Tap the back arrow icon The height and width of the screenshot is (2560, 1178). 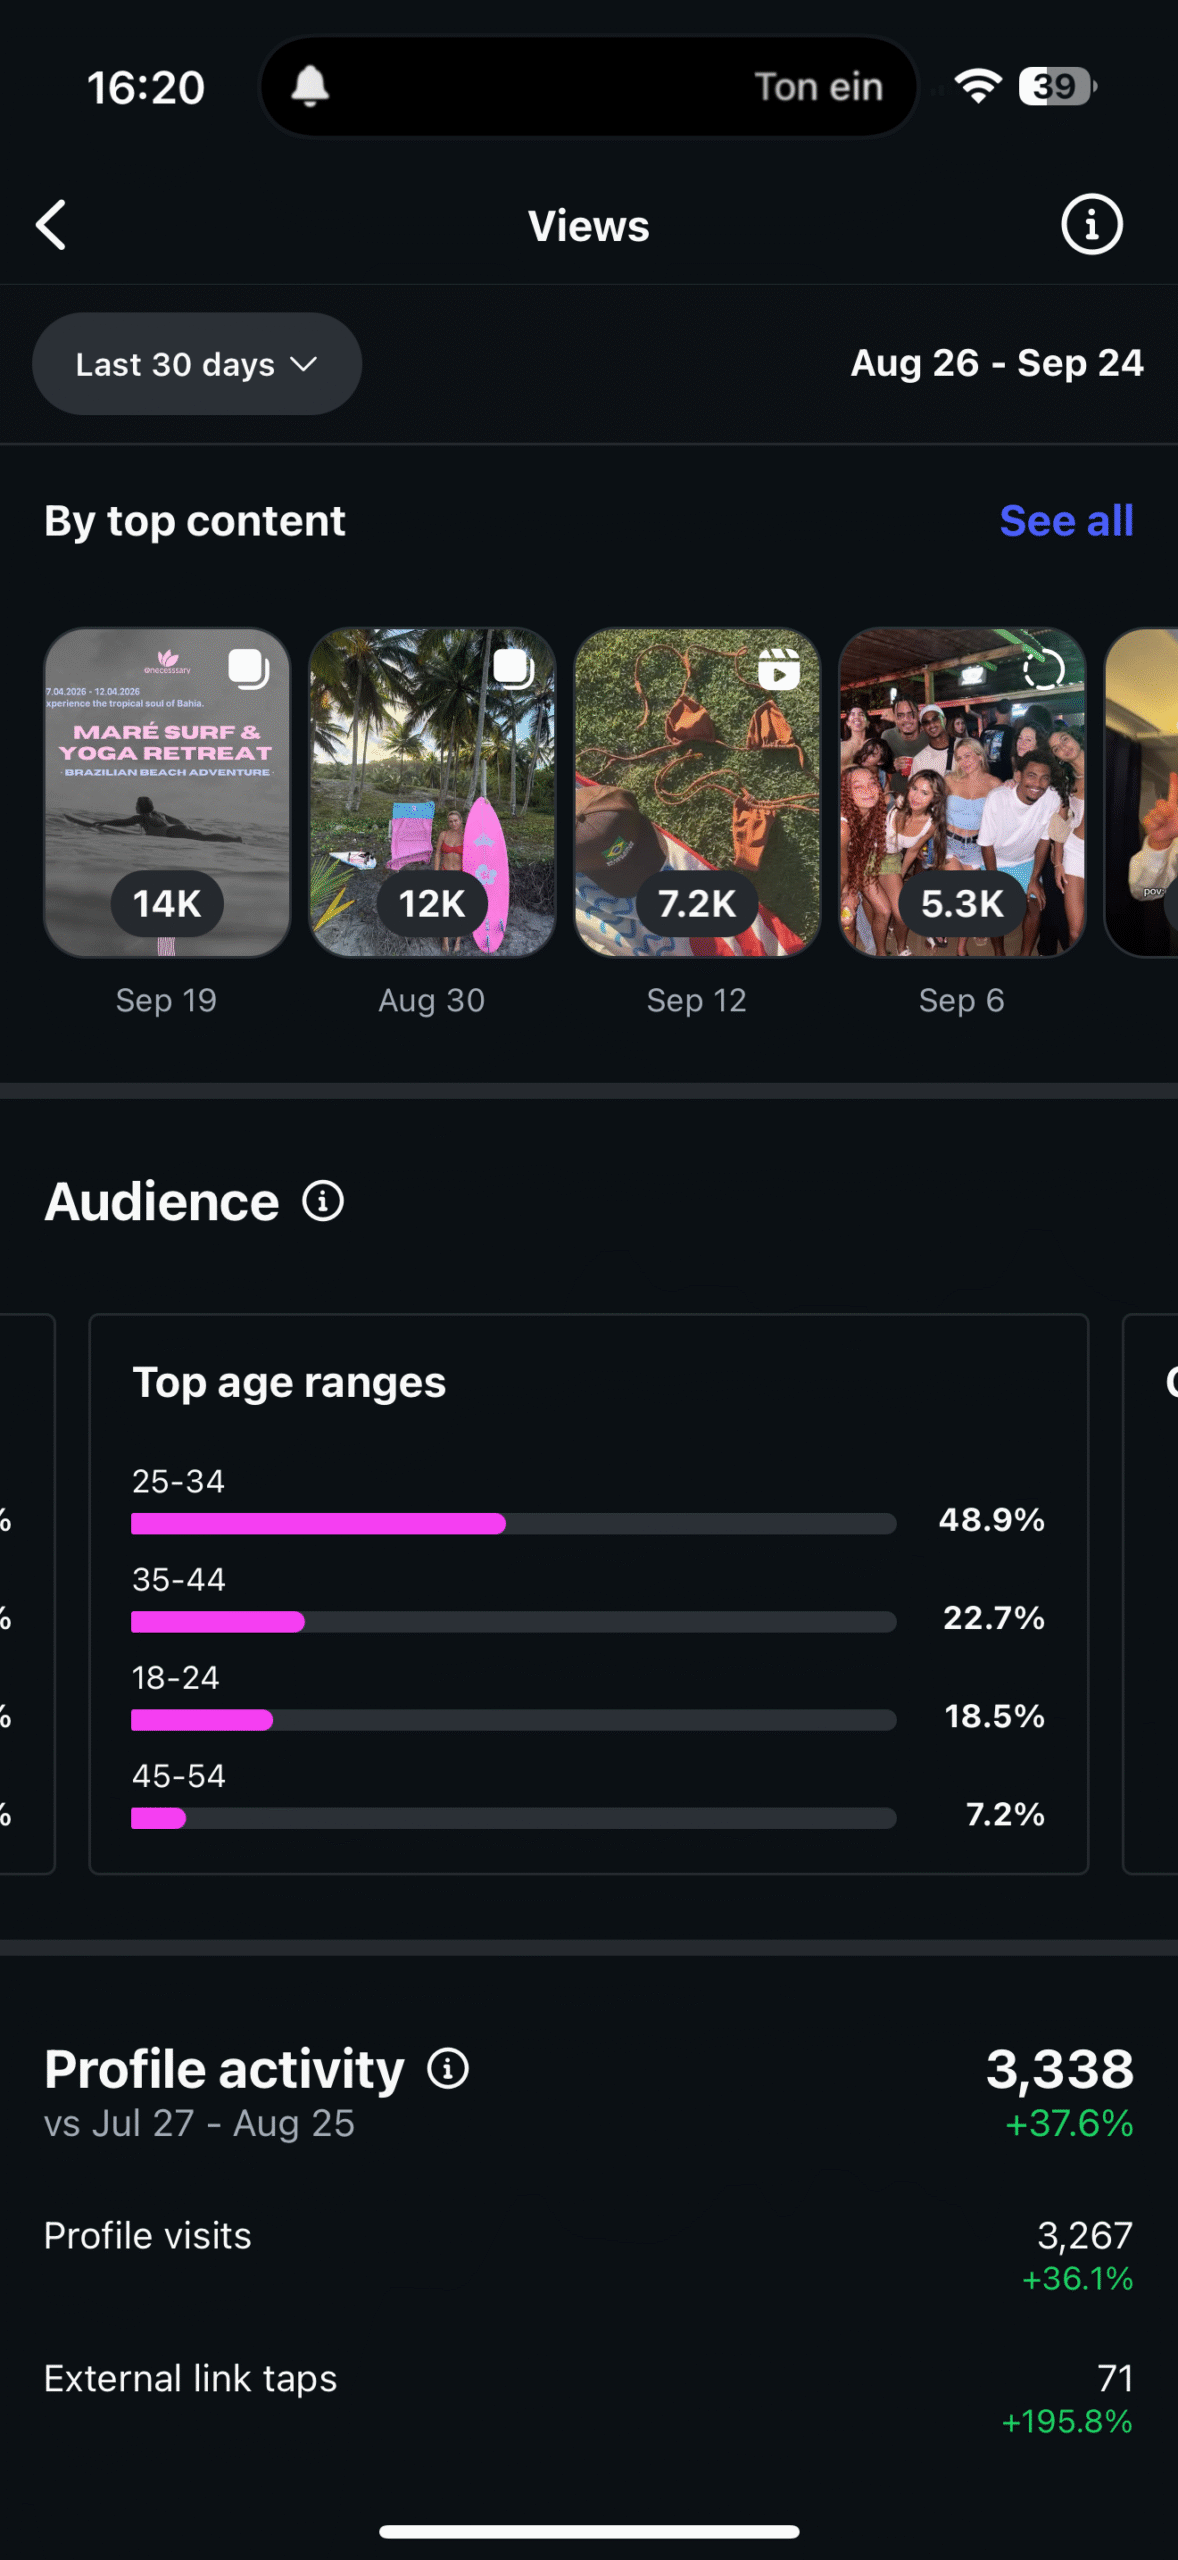pyautogui.click(x=52, y=225)
